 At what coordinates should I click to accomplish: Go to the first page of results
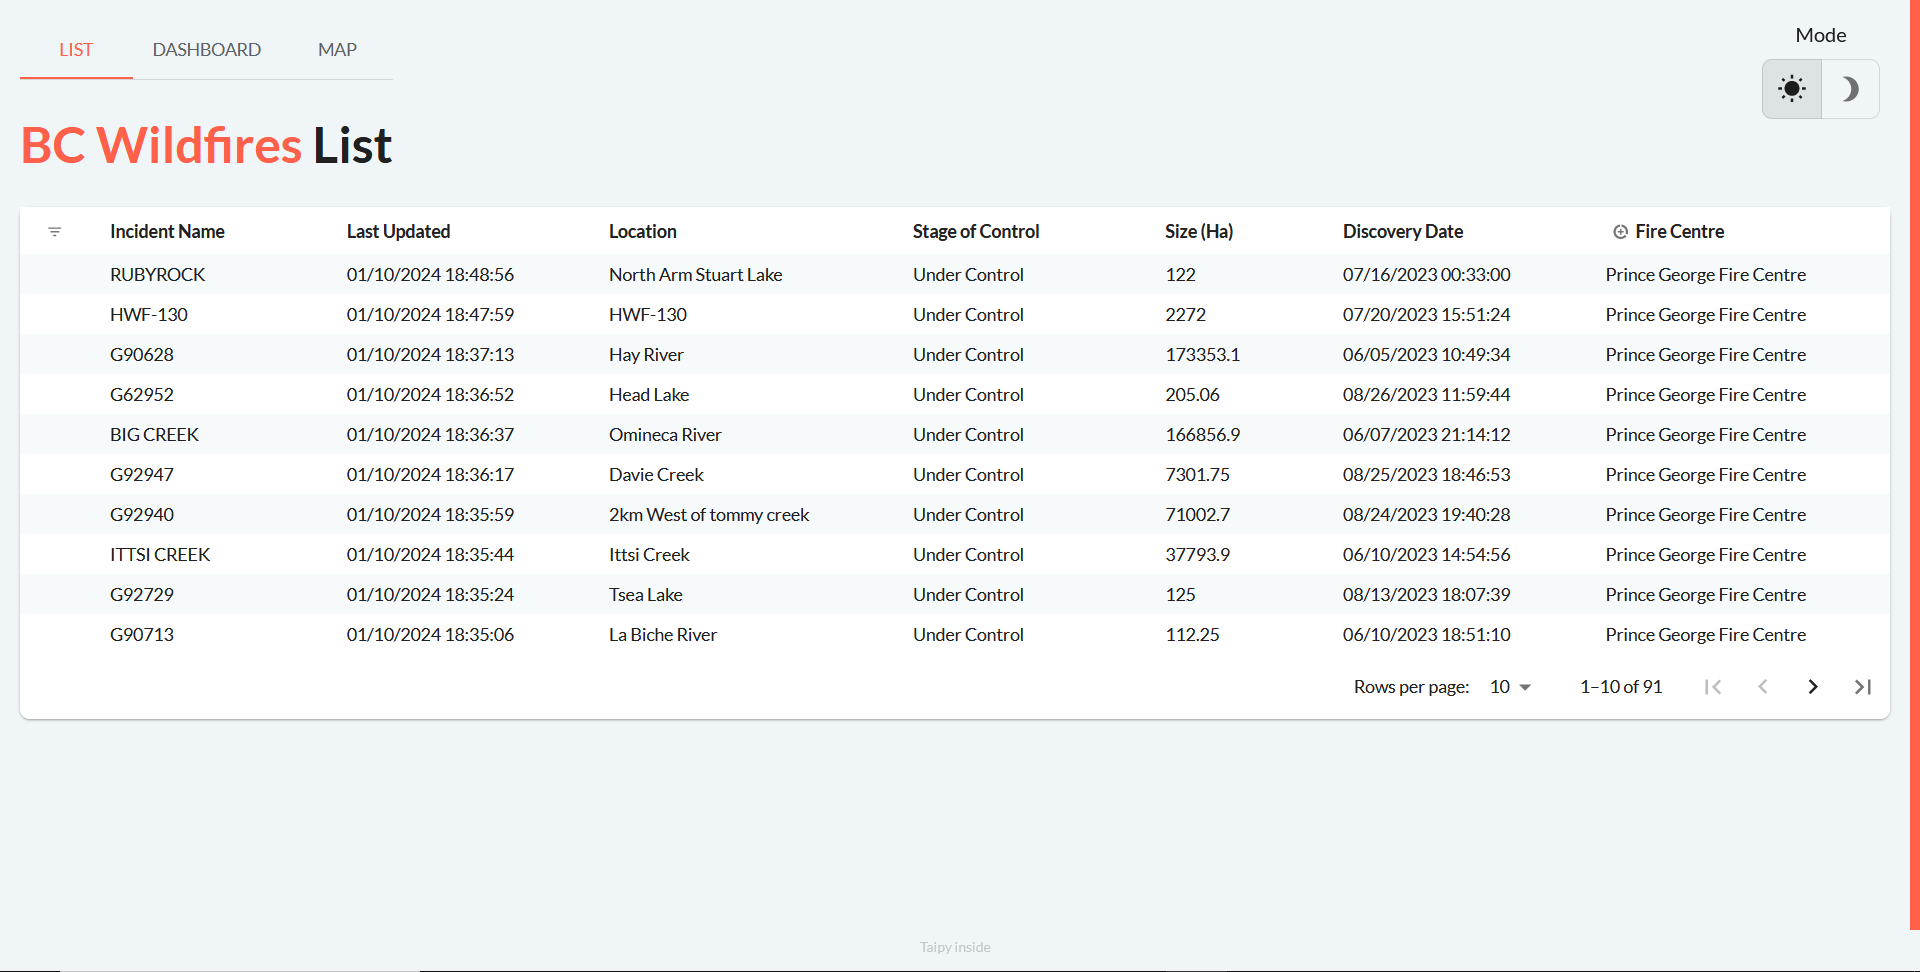click(1713, 687)
